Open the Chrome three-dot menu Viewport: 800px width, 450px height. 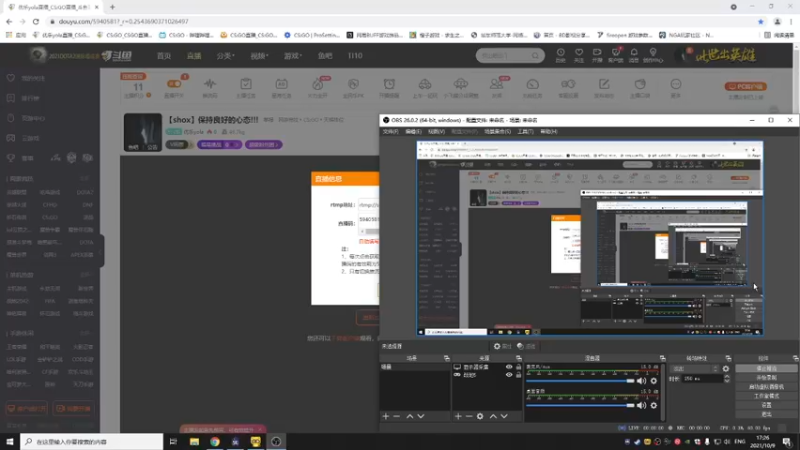click(x=791, y=21)
